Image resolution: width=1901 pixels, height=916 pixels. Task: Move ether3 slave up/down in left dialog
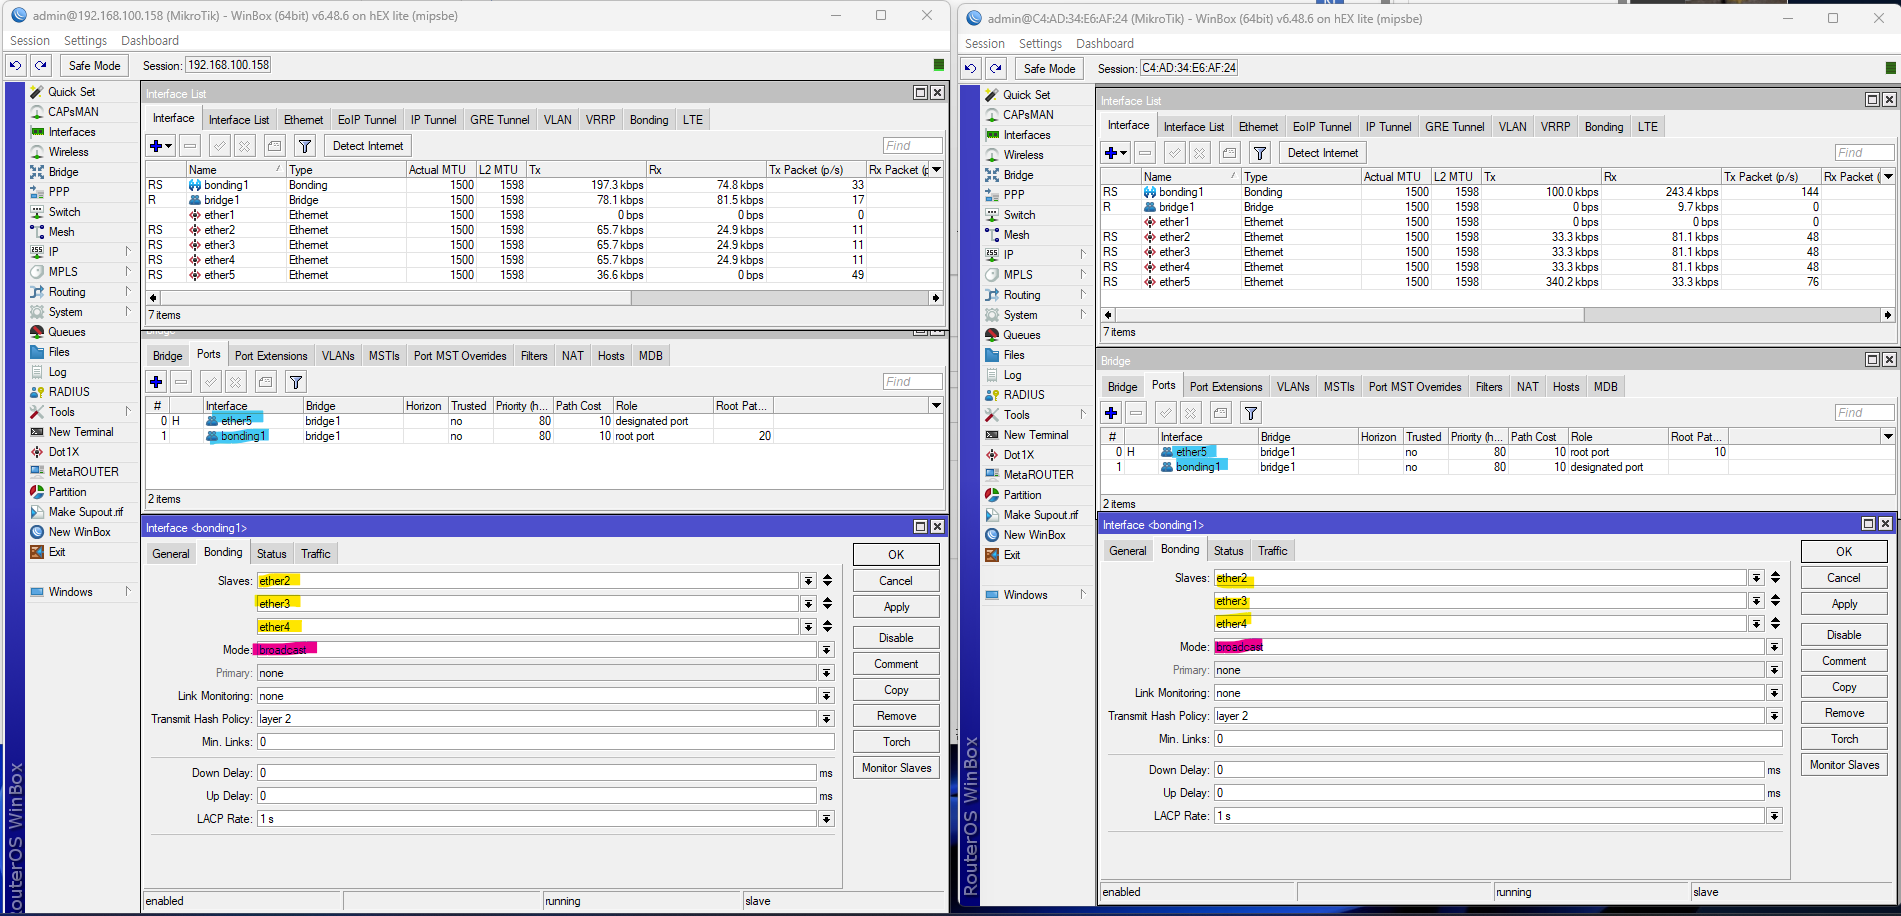[827, 604]
